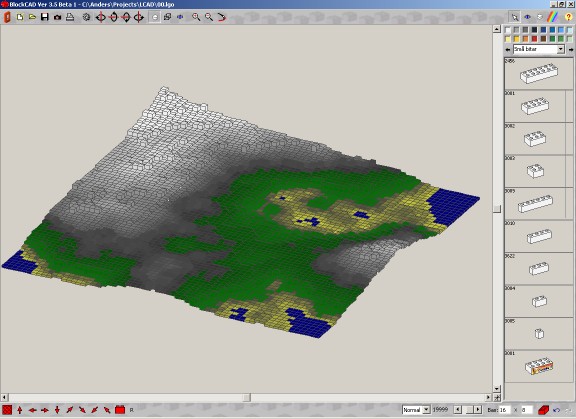The image size is (576, 419).
Task: Pick the pale yellow color swatch
Action: coord(508,39)
